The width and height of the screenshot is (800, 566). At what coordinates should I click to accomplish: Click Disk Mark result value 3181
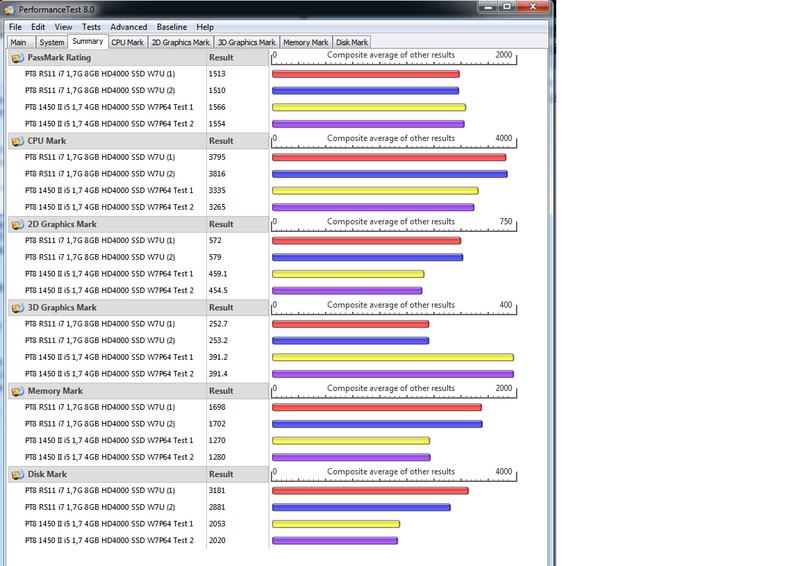(x=217, y=490)
